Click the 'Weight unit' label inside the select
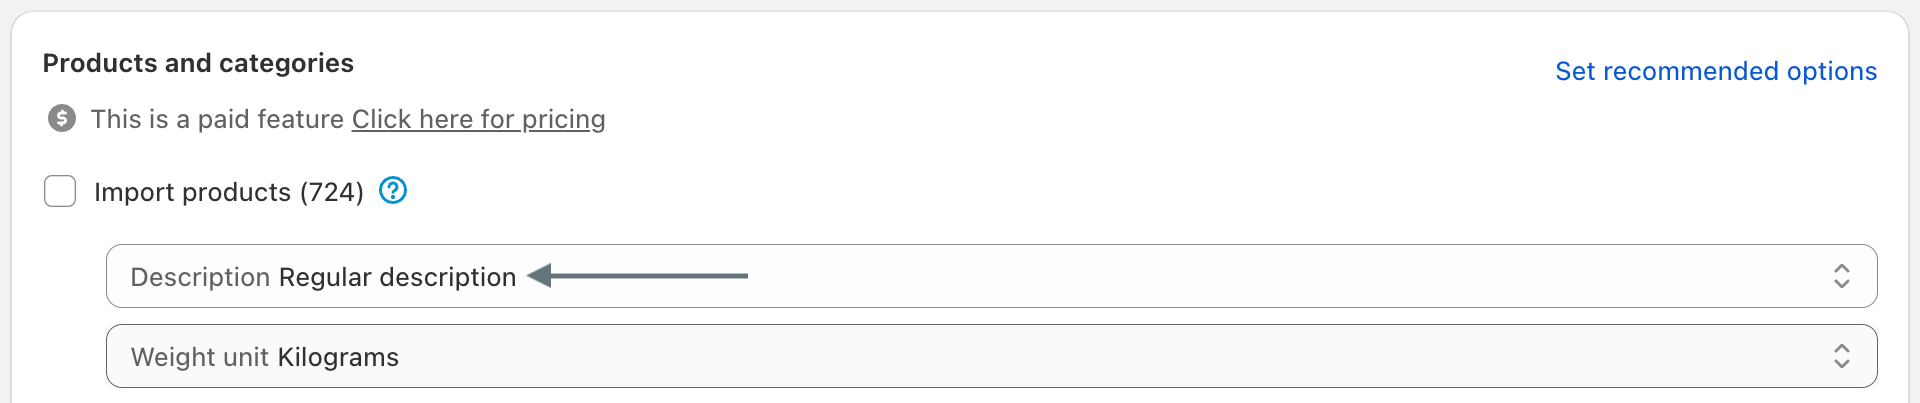This screenshot has width=1920, height=403. point(199,357)
